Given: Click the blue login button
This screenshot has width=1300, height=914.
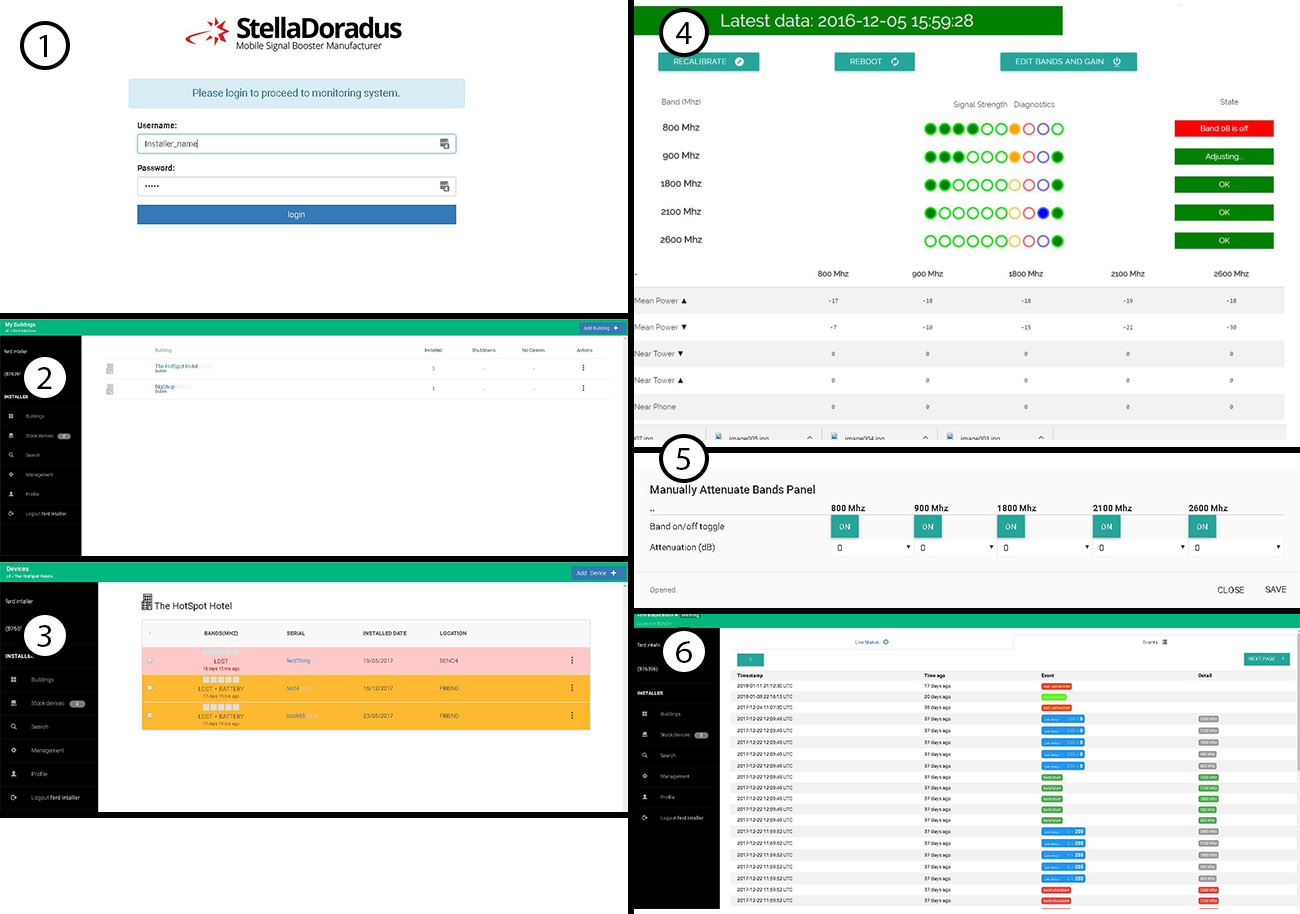Looking at the screenshot, I should [x=296, y=214].
